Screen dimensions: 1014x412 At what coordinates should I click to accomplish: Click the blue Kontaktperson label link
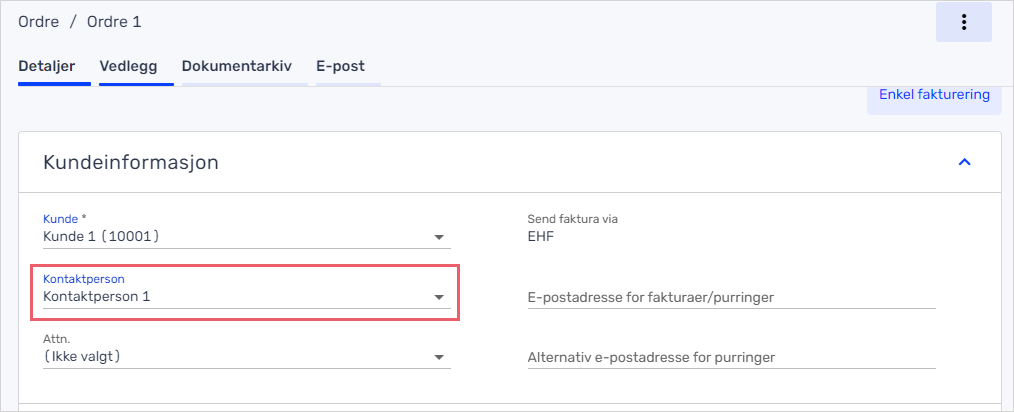[83, 279]
